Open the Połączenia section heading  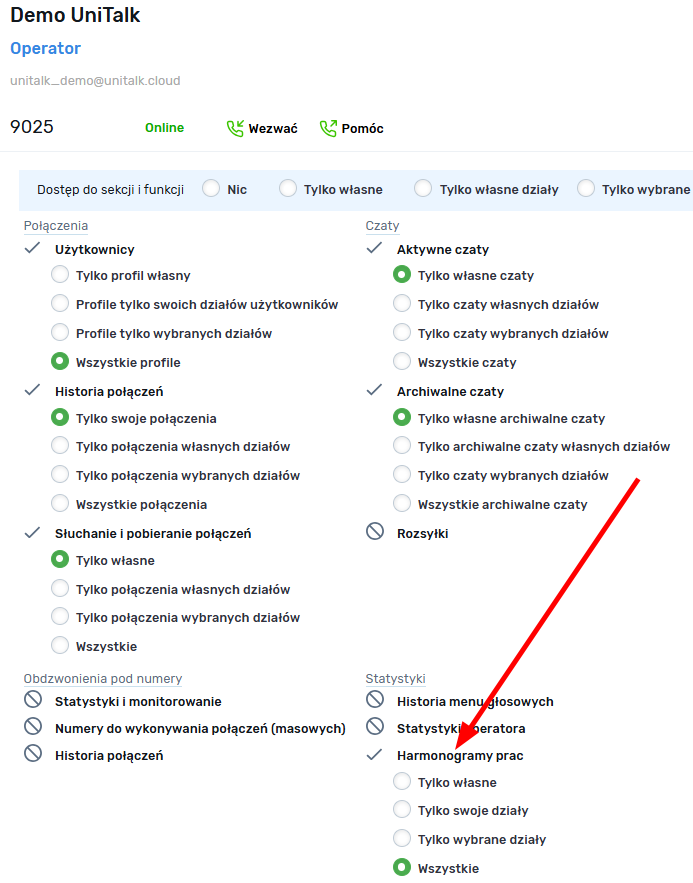pos(56,226)
